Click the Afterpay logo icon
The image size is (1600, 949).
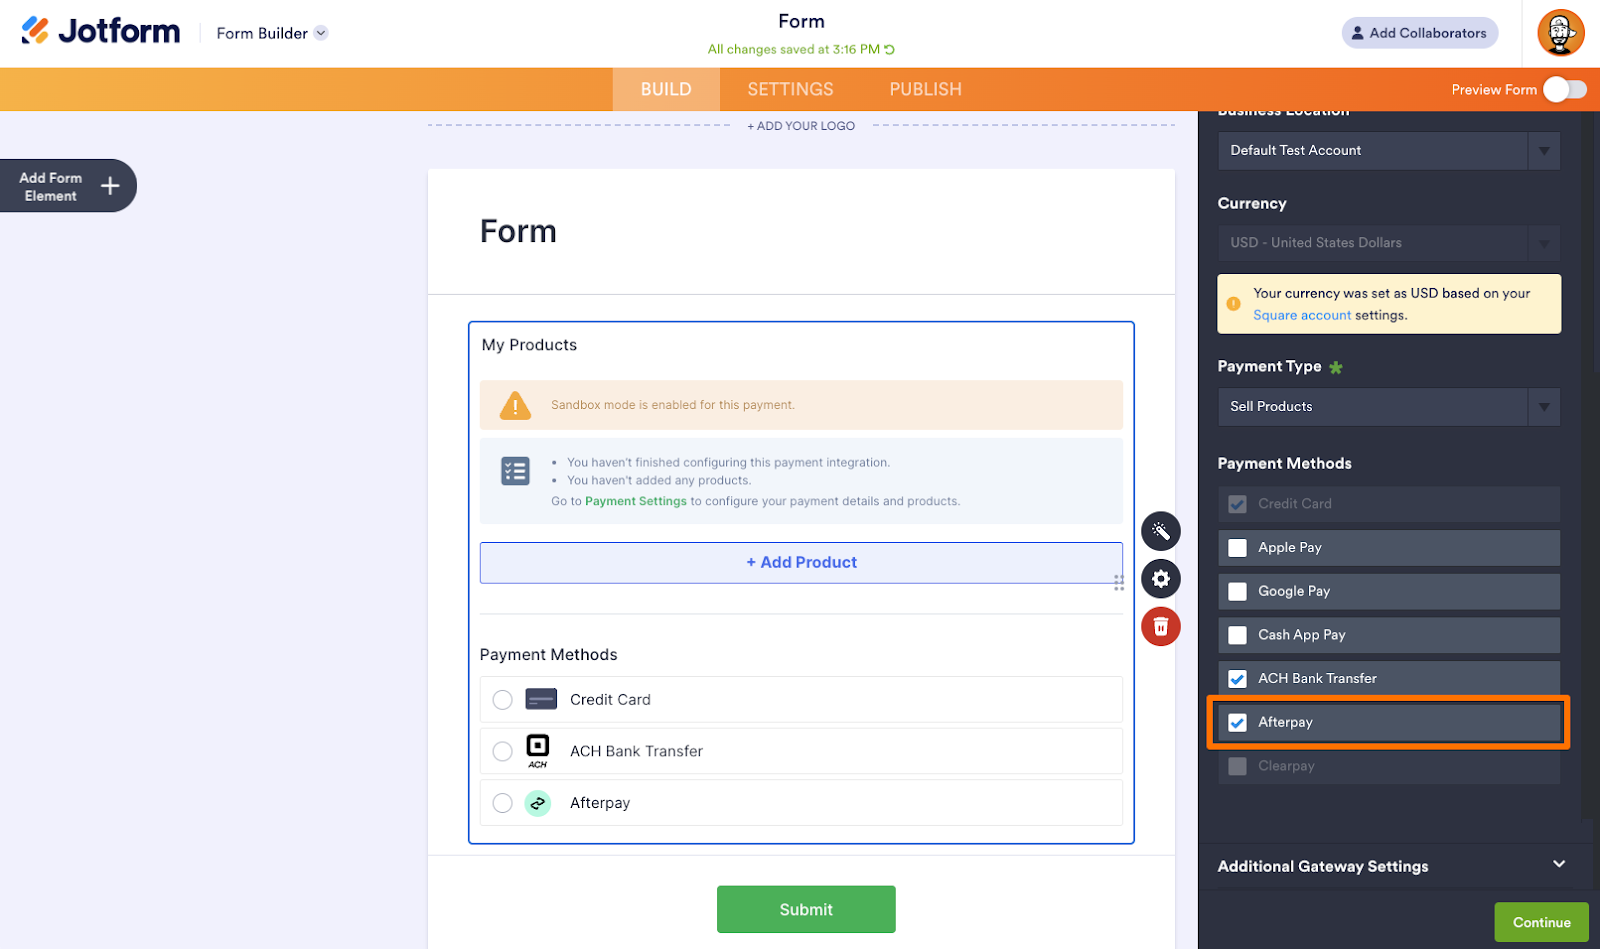(x=538, y=803)
